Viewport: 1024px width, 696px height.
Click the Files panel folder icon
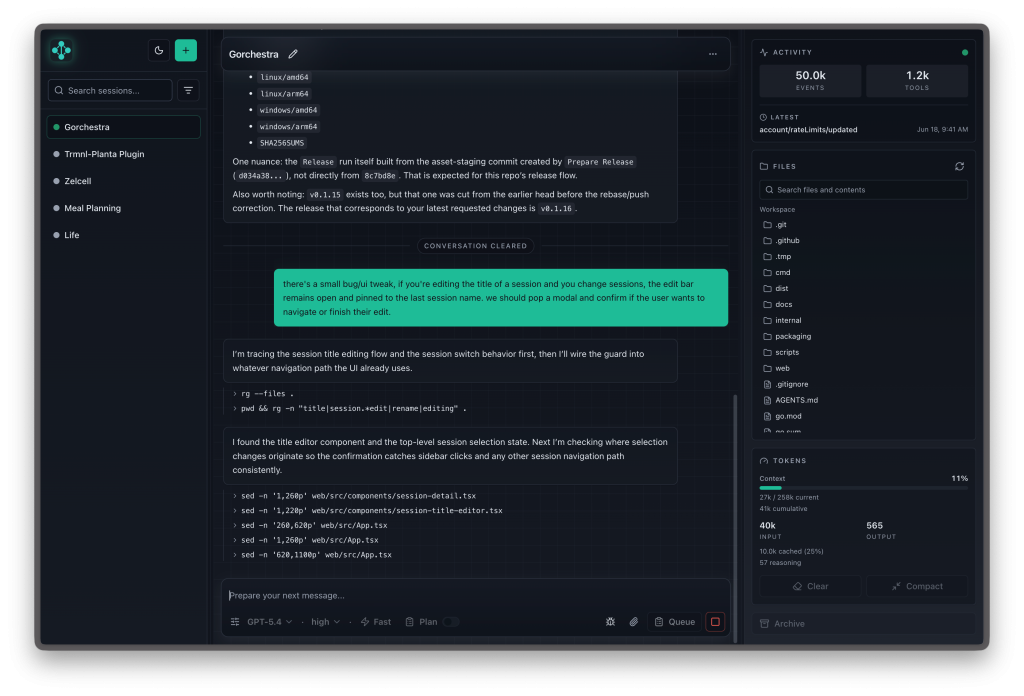click(764, 166)
